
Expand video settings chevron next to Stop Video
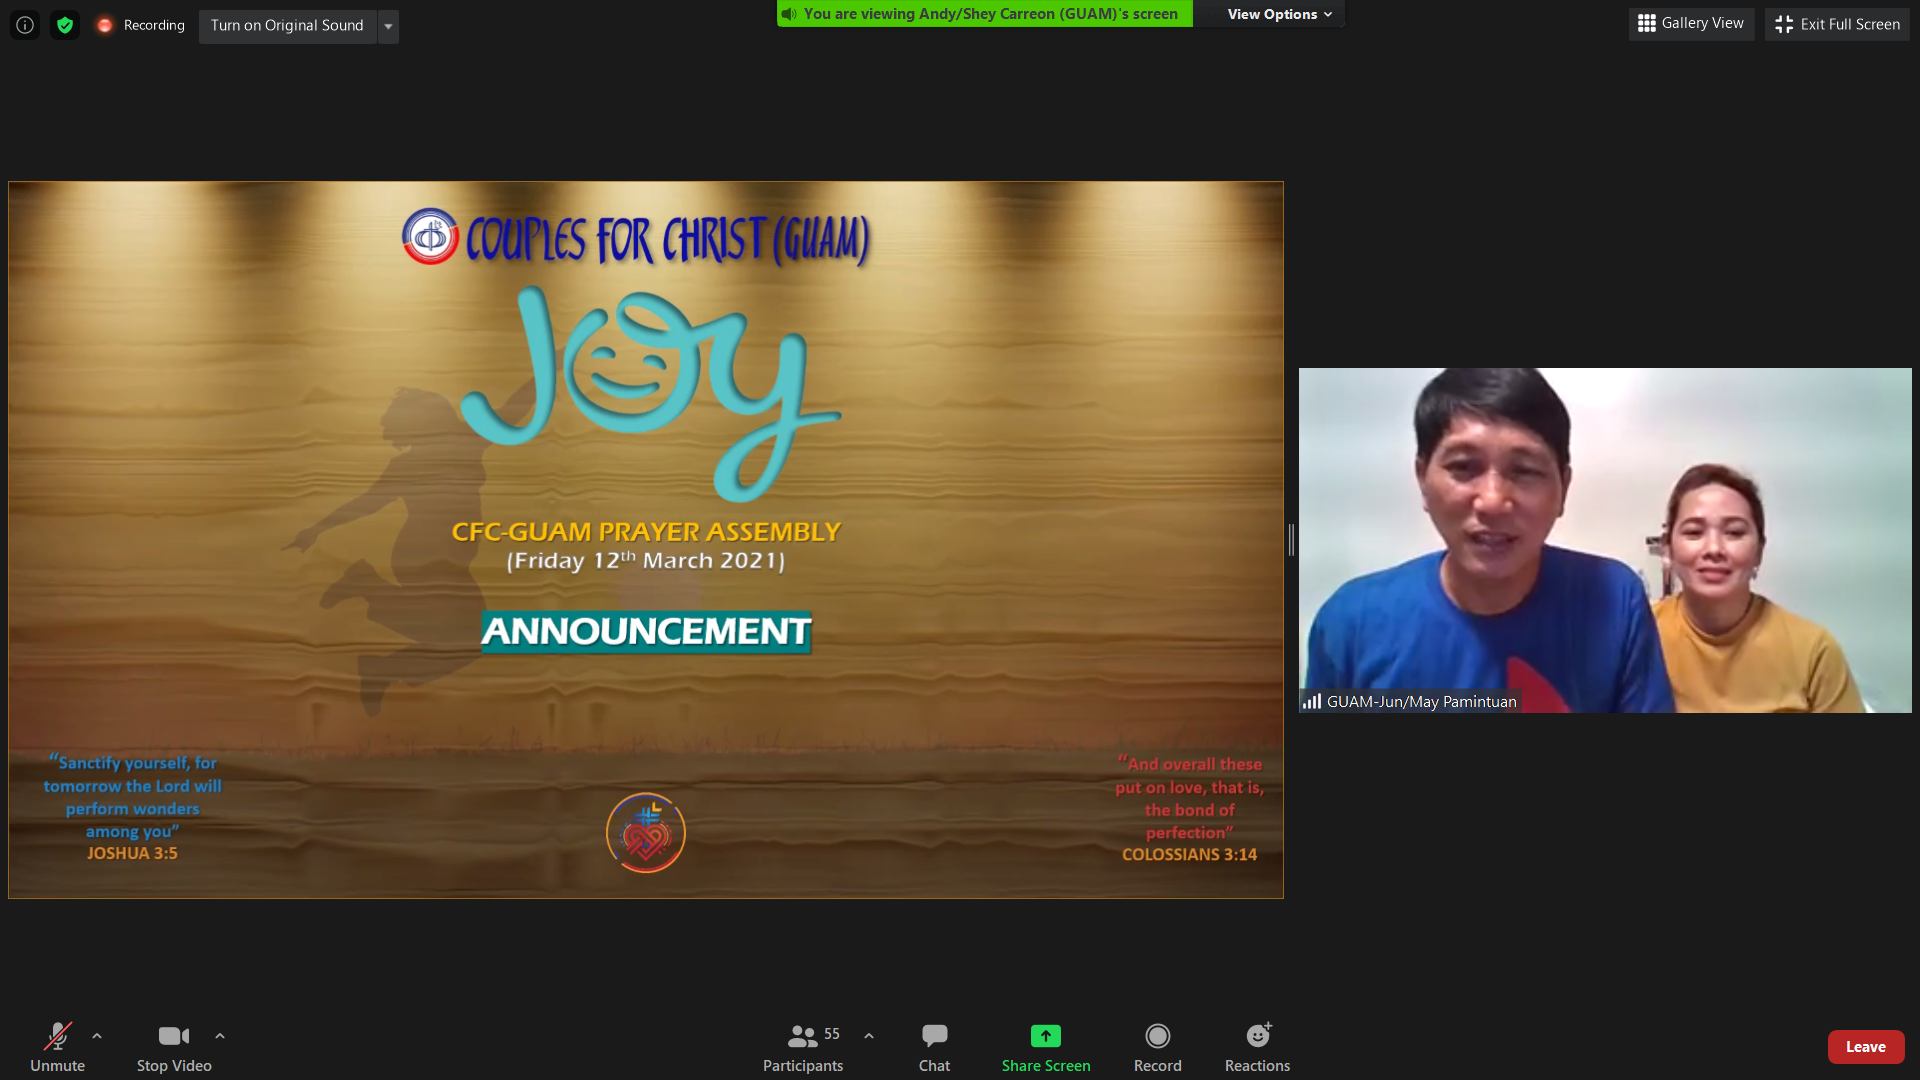(220, 1036)
